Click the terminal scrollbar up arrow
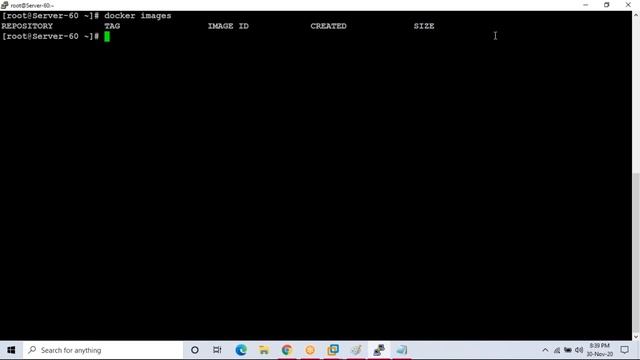This screenshot has width=640, height=360. 636,15
